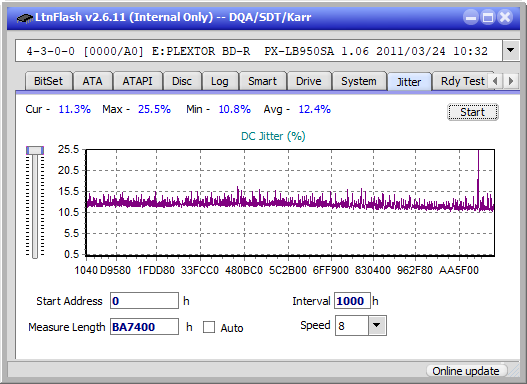
Task: Click into the Start Address field
Action: pyautogui.click(x=145, y=300)
